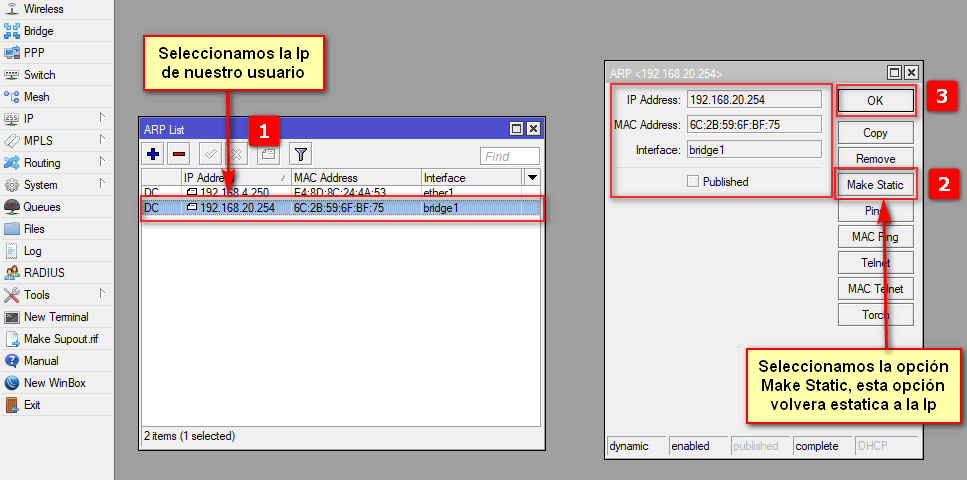Click the Copy button in ARP dialog

click(875, 133)
